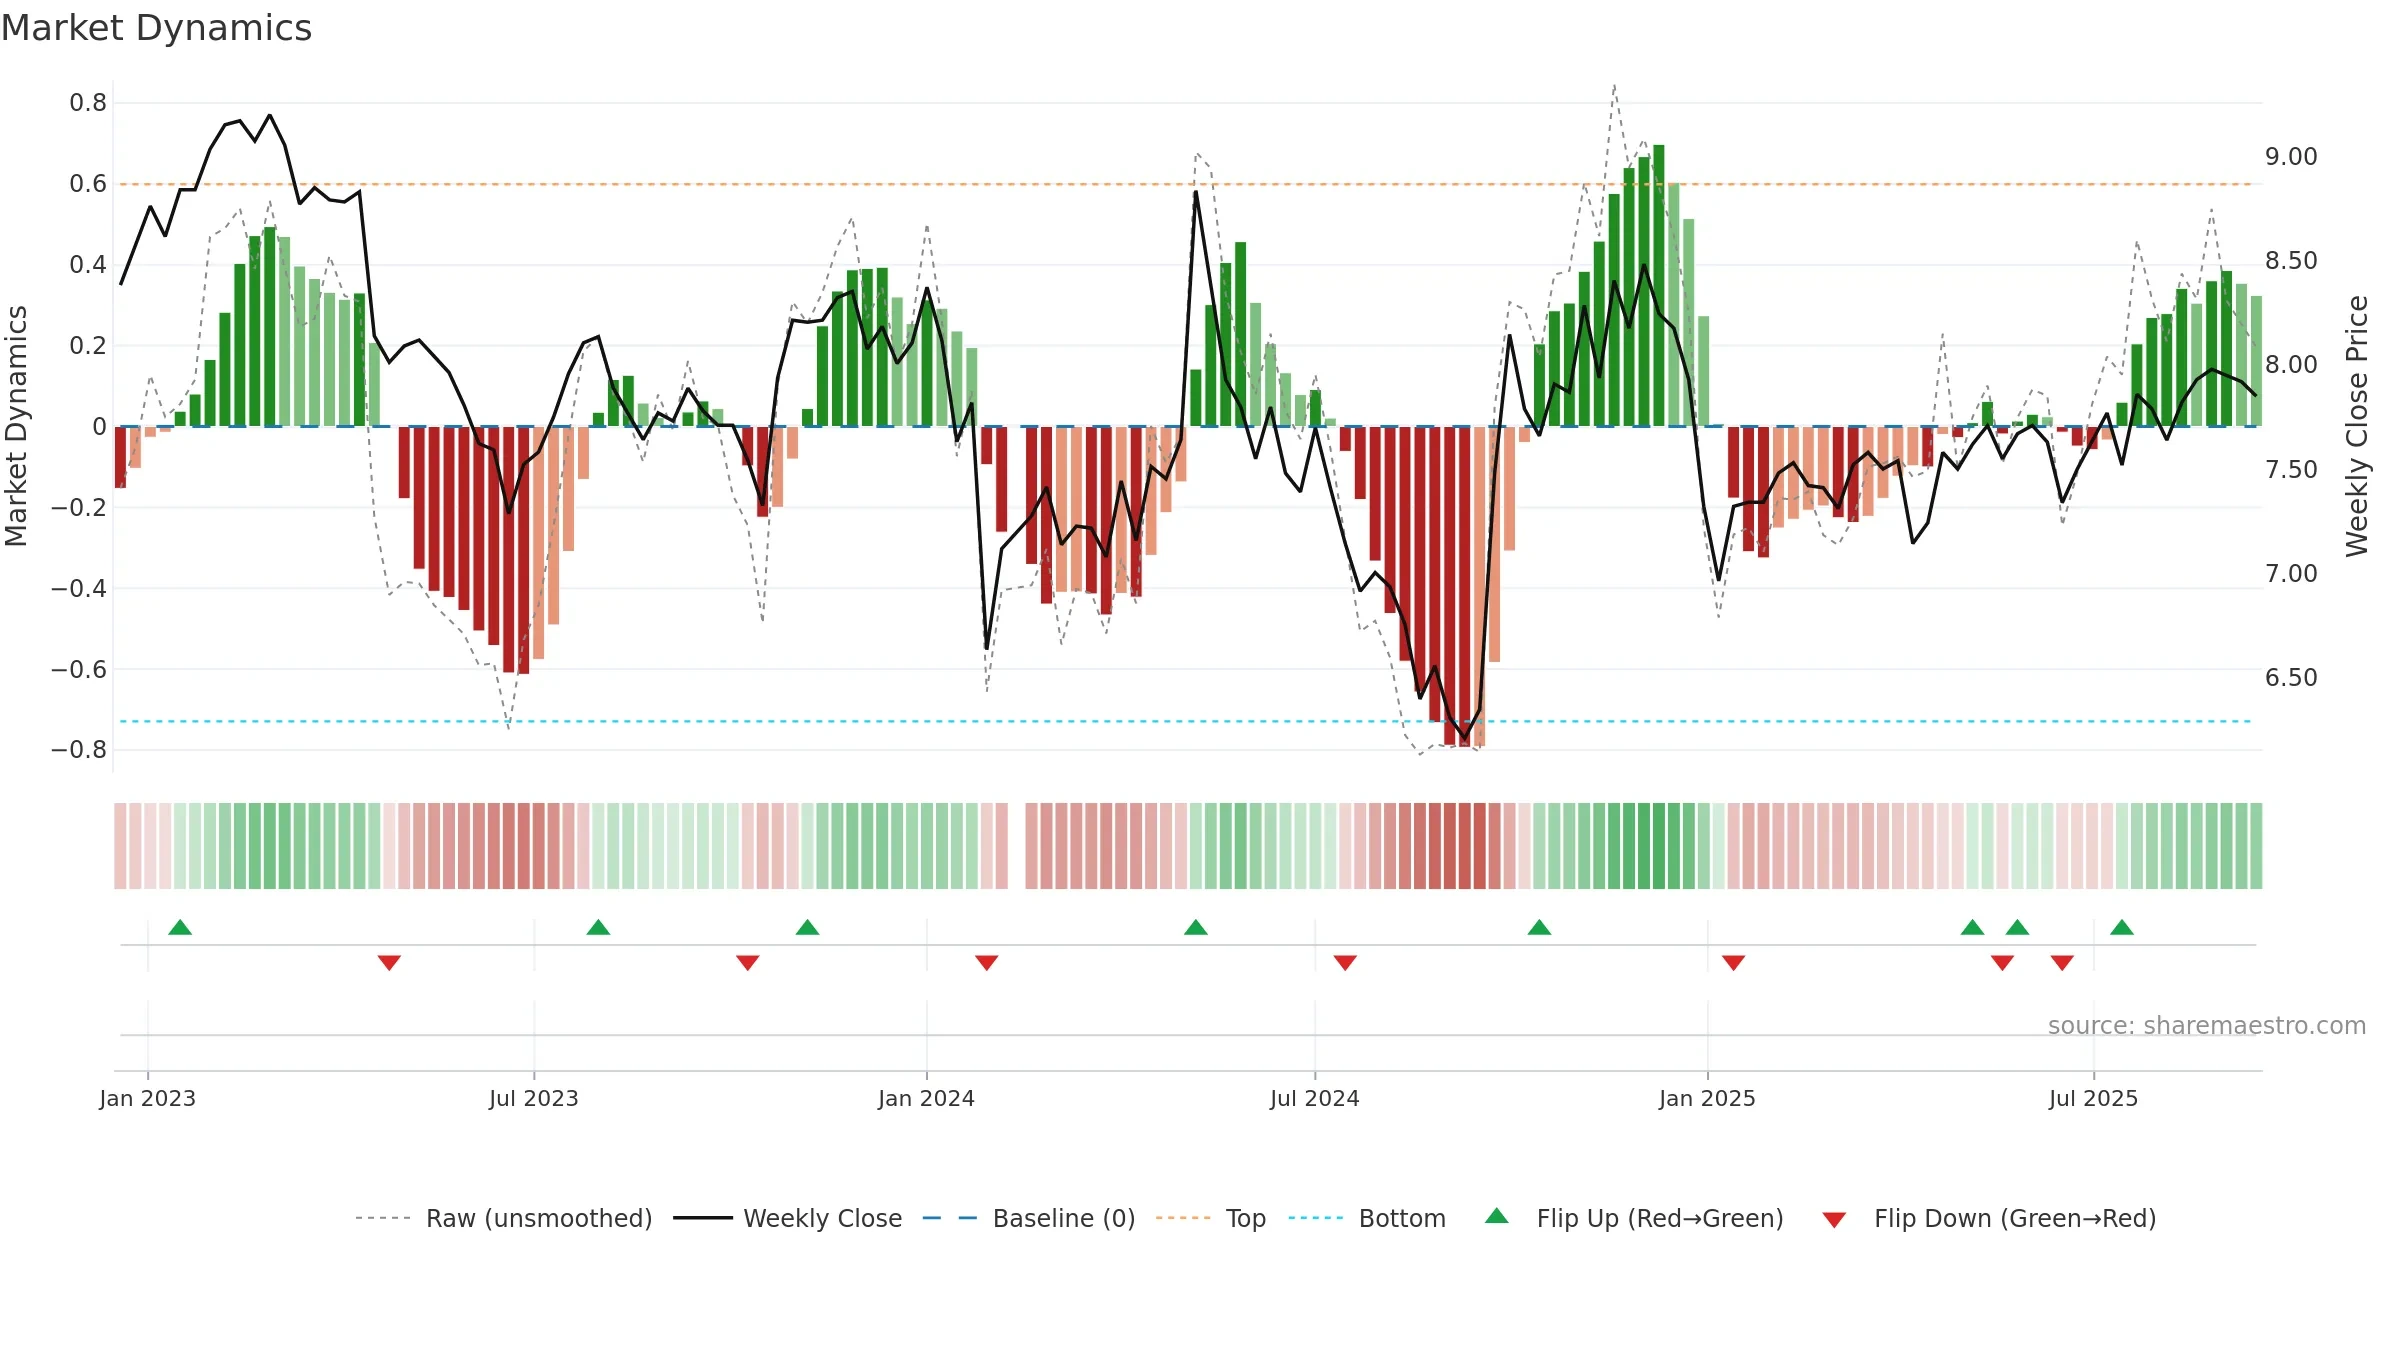Click the 0.6 left axis tick

coord(88,184)
